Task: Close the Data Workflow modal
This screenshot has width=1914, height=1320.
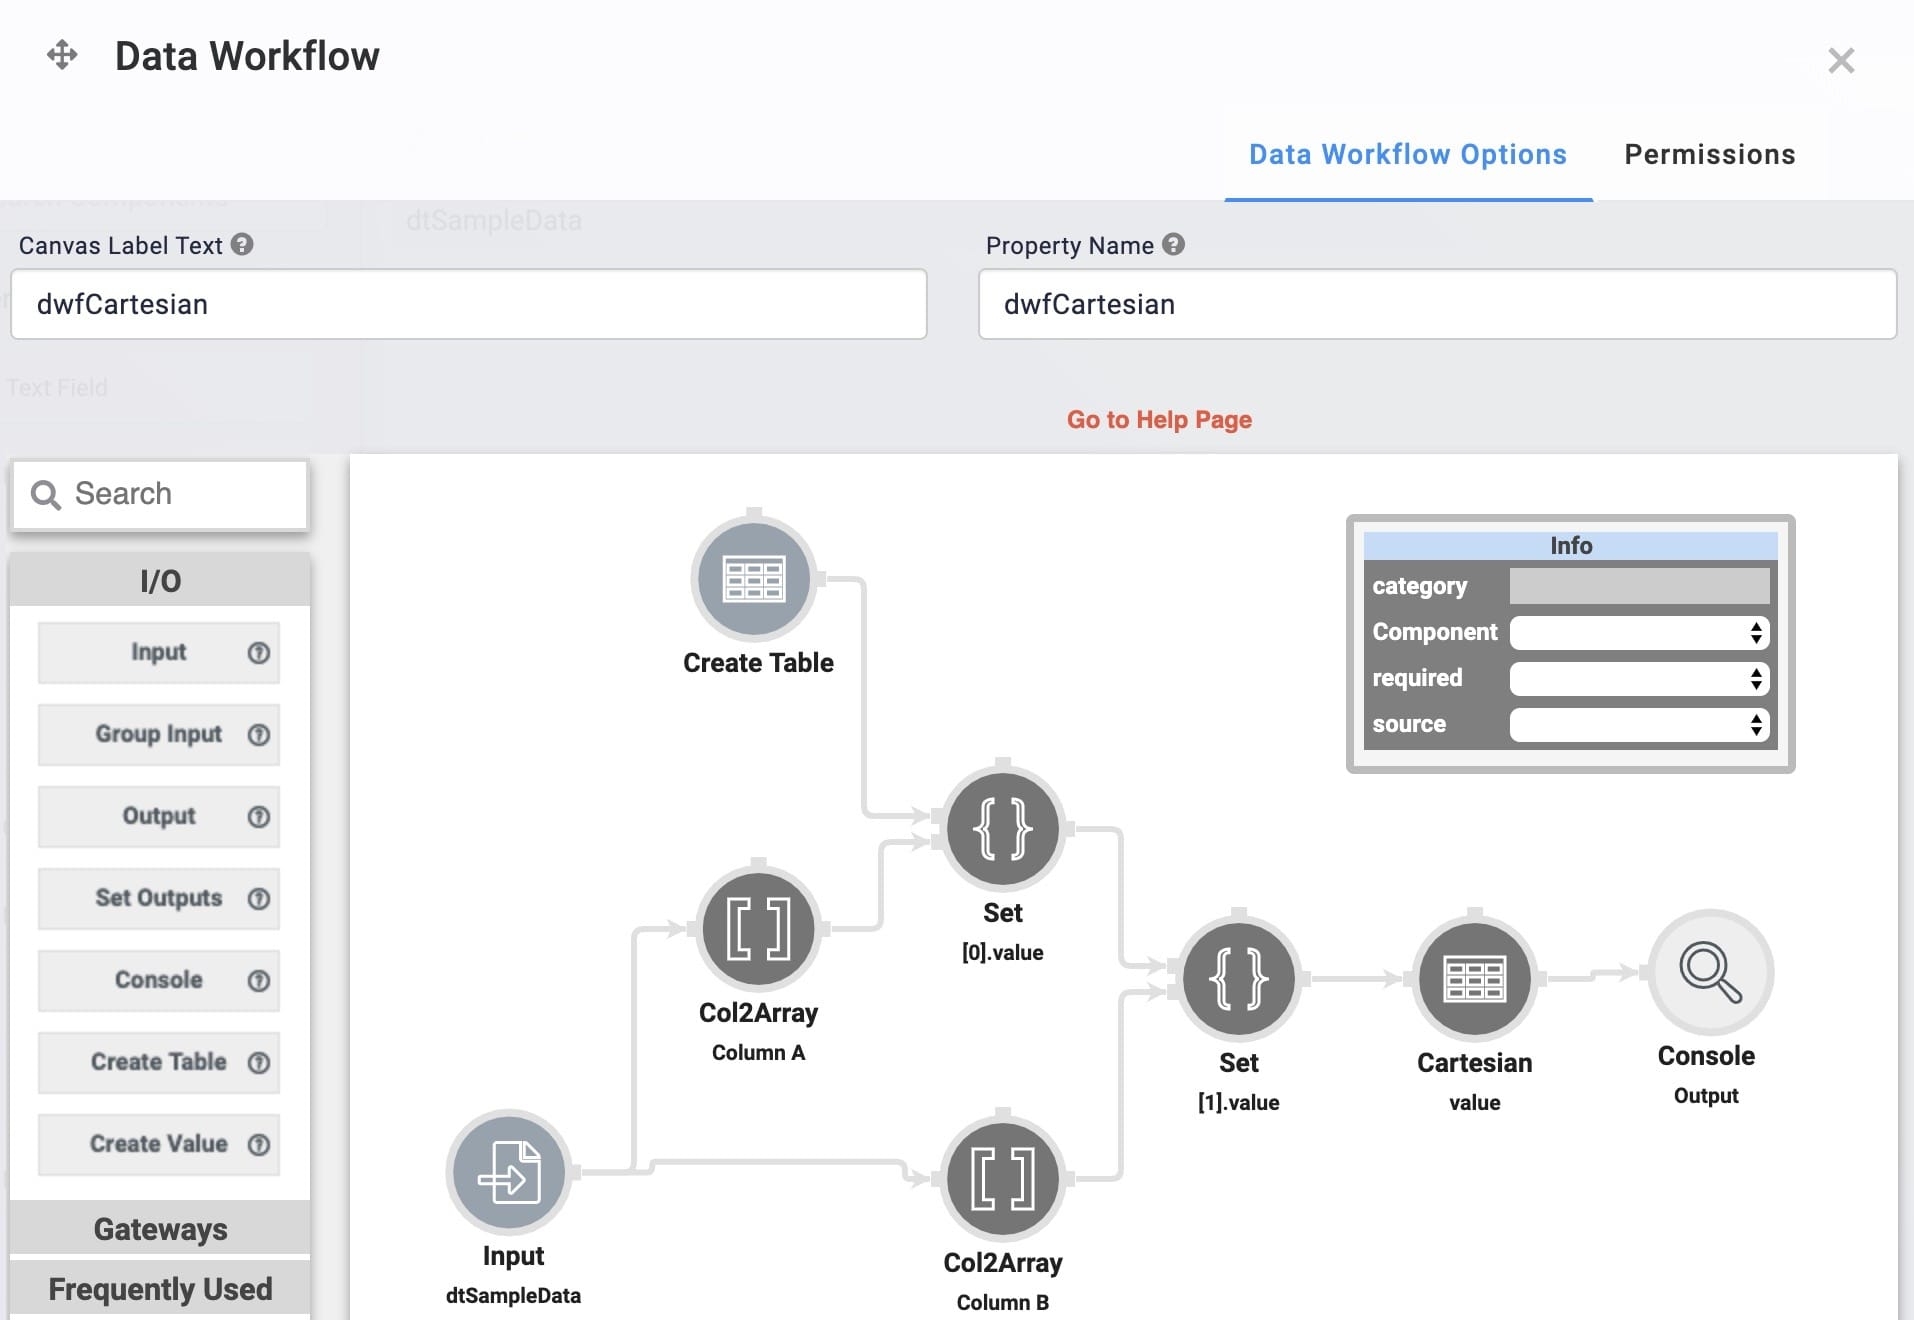Action: click(1841, 61)
